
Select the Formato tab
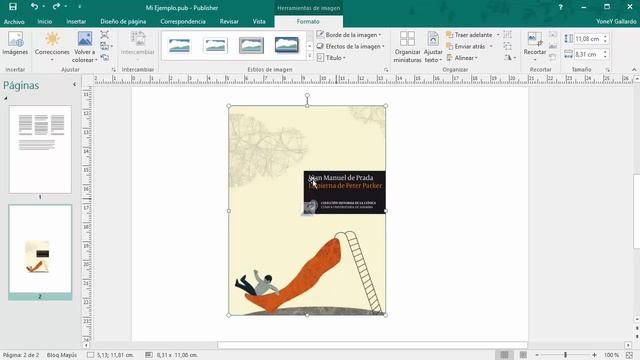(308, 22)
